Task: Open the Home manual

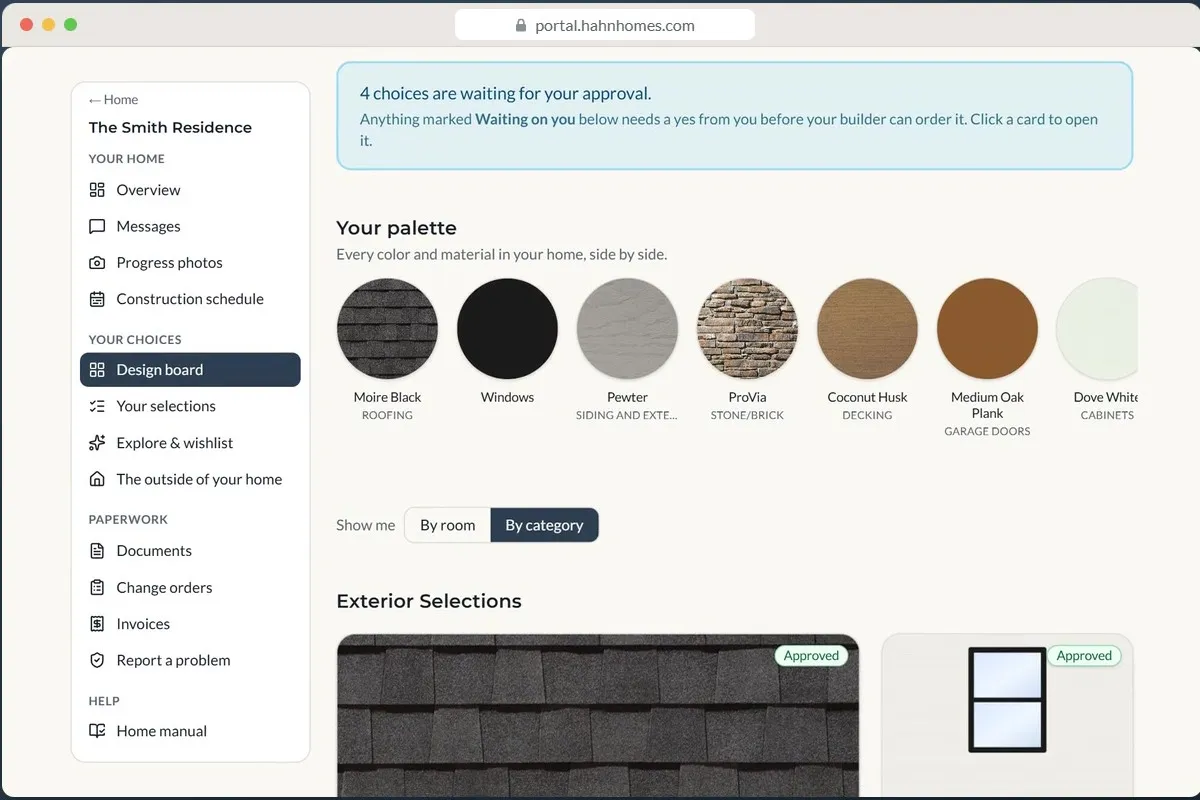Action: 190,731
